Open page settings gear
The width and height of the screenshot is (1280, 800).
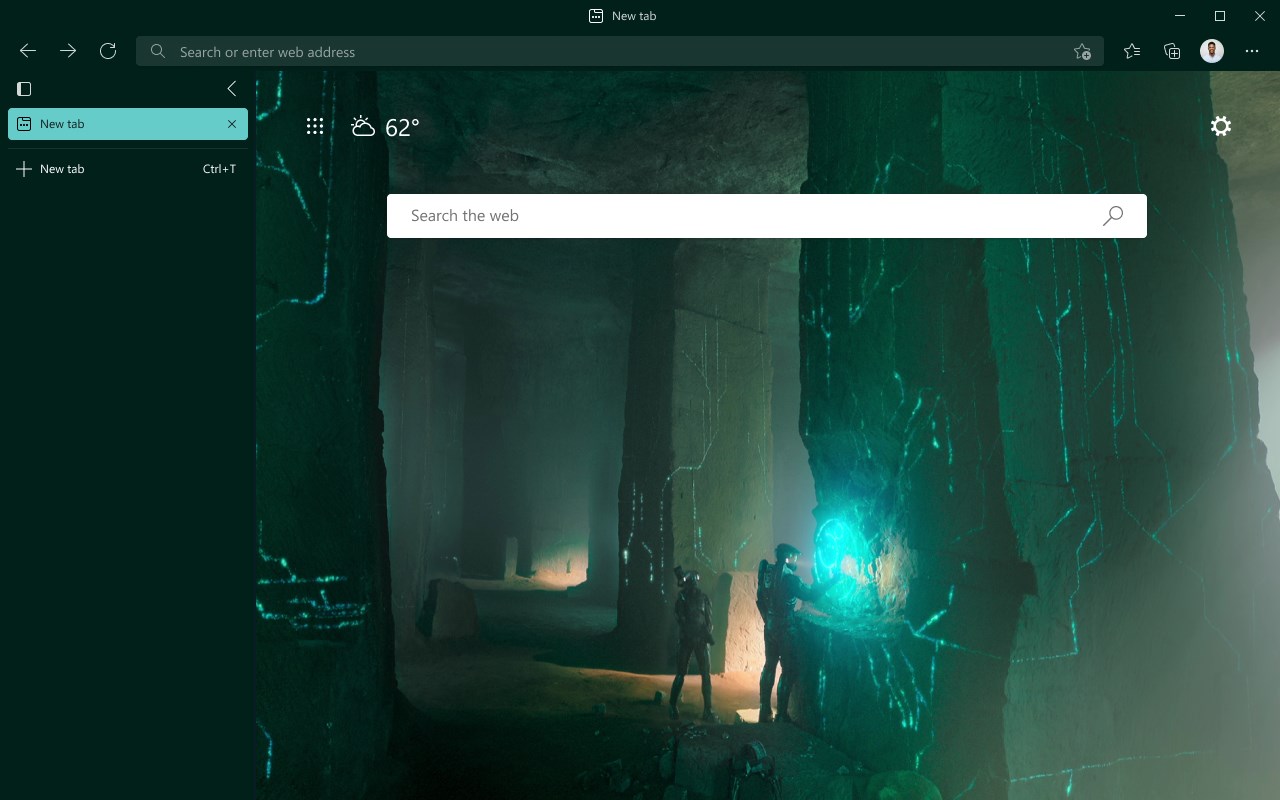pyautogui.click(x=1221, y=126)
